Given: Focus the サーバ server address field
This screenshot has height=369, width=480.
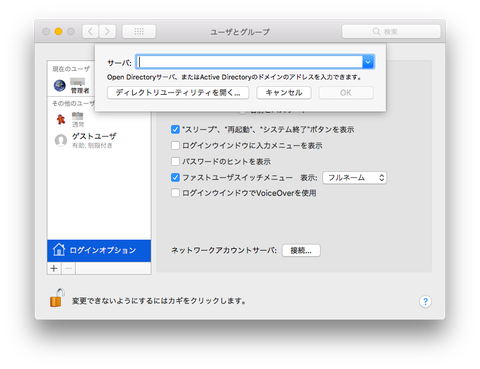Looking at the screenshot, I should (249, 62).
